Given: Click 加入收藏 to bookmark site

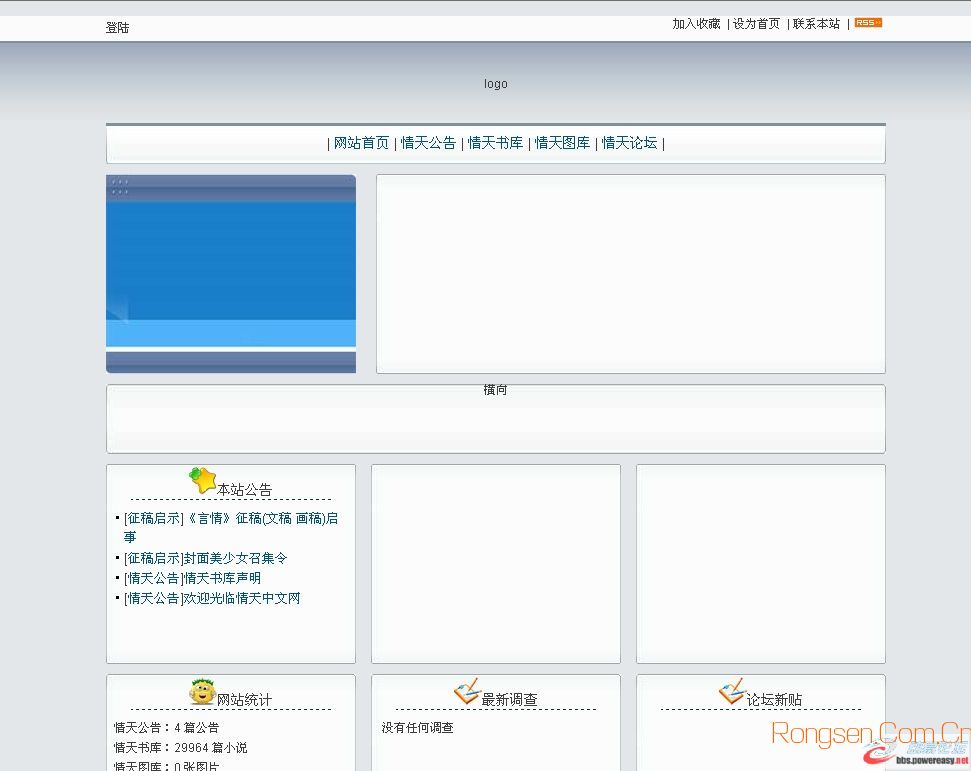Looking at the screenshot, I should click(696, 24).
